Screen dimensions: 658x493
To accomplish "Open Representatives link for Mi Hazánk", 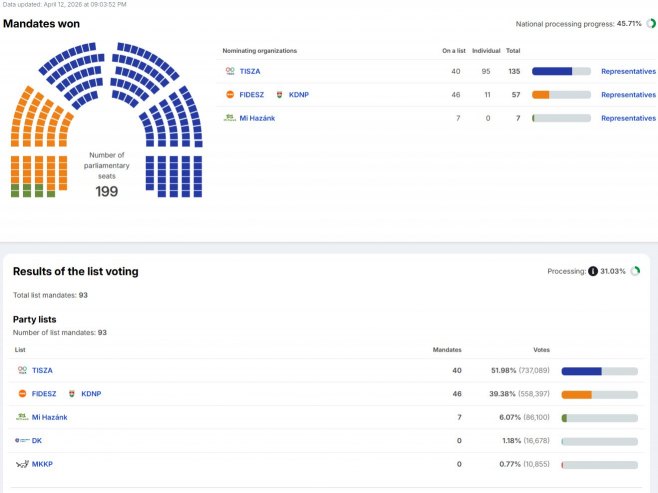I will (x=628, y=118).
